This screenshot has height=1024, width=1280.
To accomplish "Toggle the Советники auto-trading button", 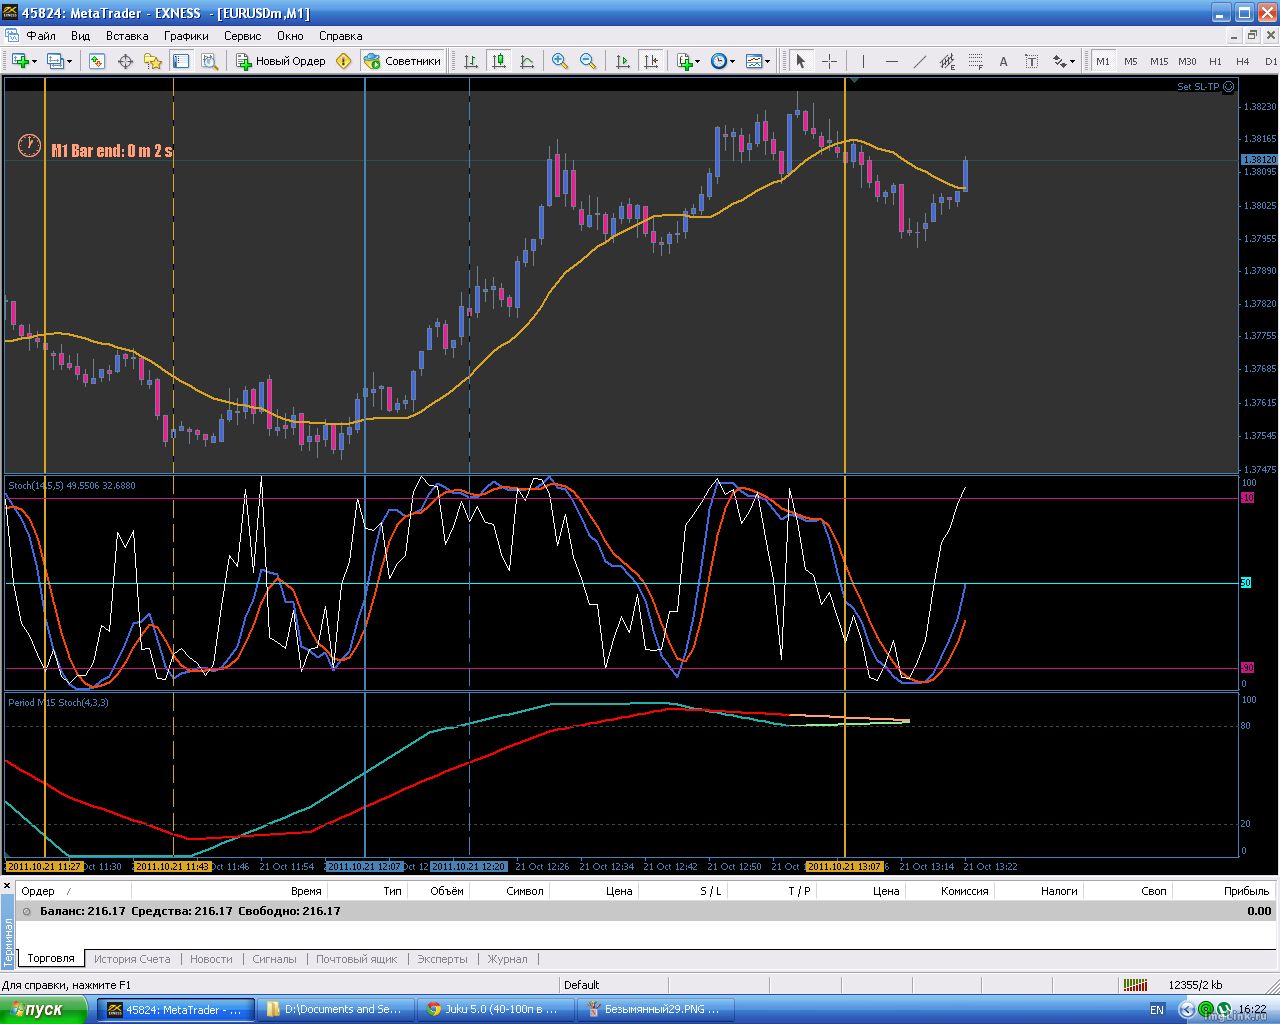I will coord(402,61).
